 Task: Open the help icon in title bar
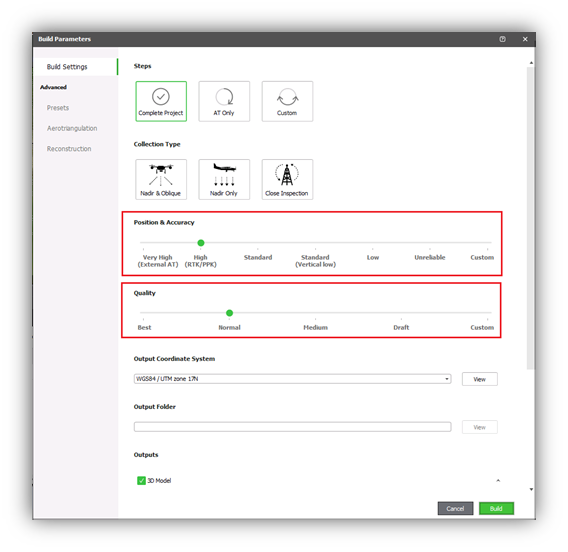point(502,39)
